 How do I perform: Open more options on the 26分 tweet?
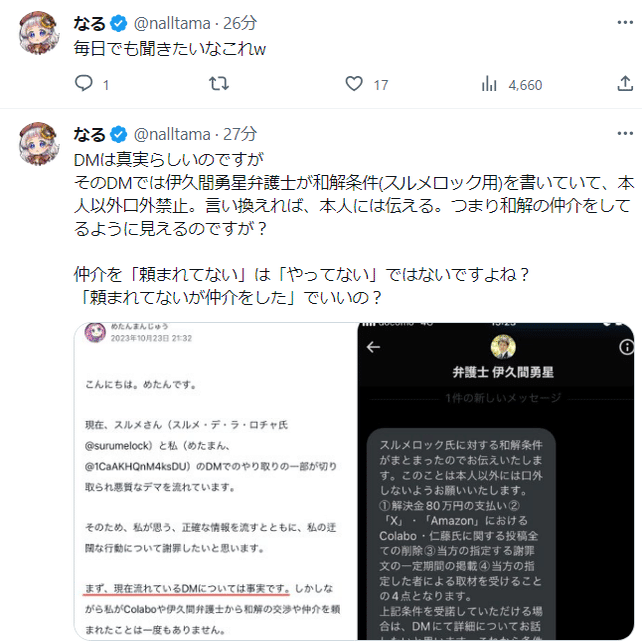pos(625,23)
